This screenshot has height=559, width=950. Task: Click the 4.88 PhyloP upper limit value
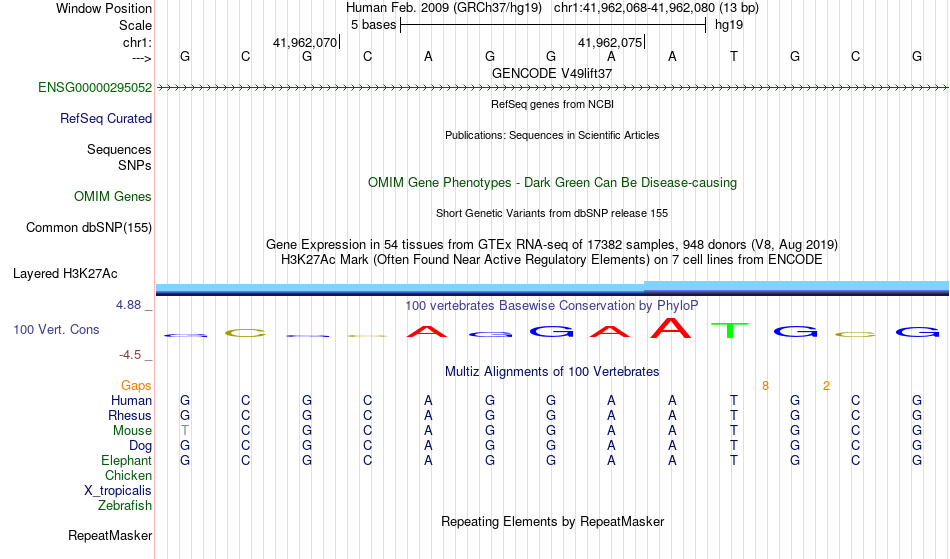click(x=129, y=305)
